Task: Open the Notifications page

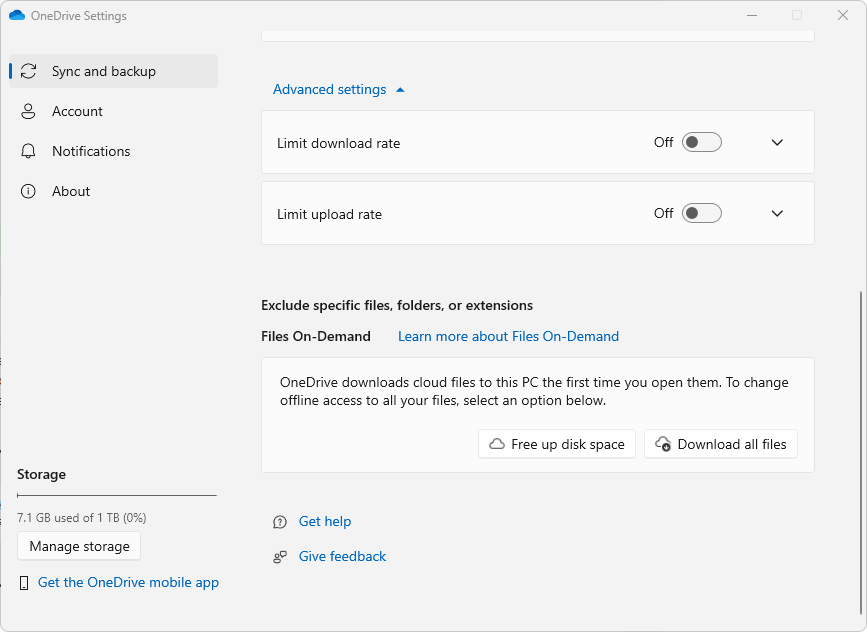Action: tap(113, 151)
